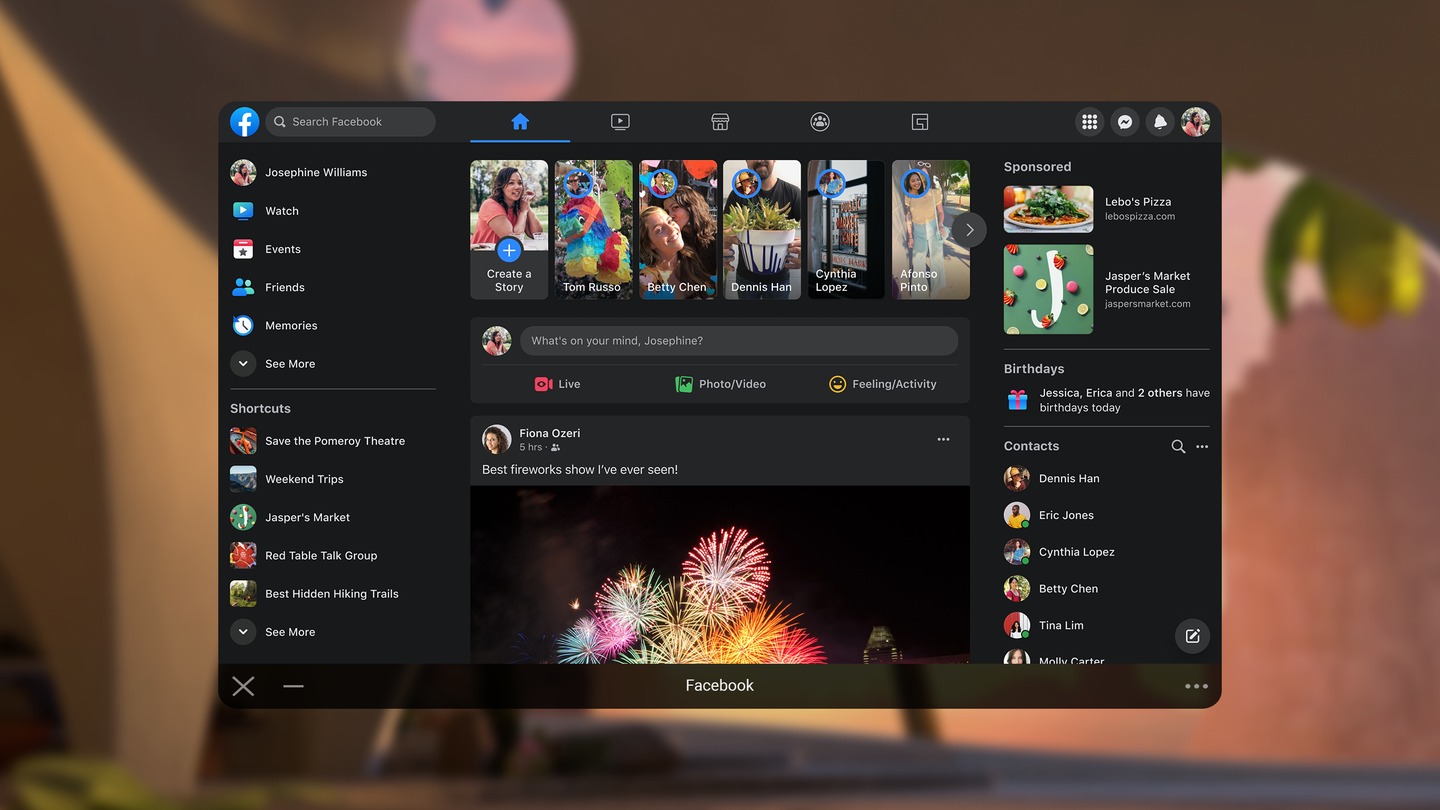Image resolution: width=1440 pixels, height=810 pixels.
Task: Open Messenger from the top bar
Action: (1124, 121)
